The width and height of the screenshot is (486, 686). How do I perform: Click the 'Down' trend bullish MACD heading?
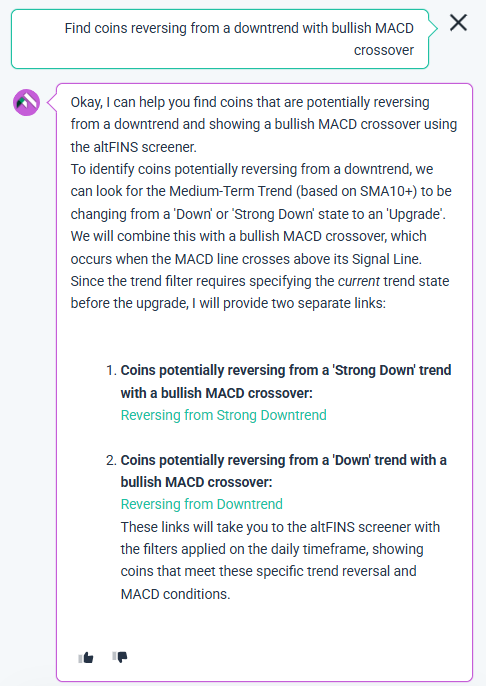click(x=283, y=471)
